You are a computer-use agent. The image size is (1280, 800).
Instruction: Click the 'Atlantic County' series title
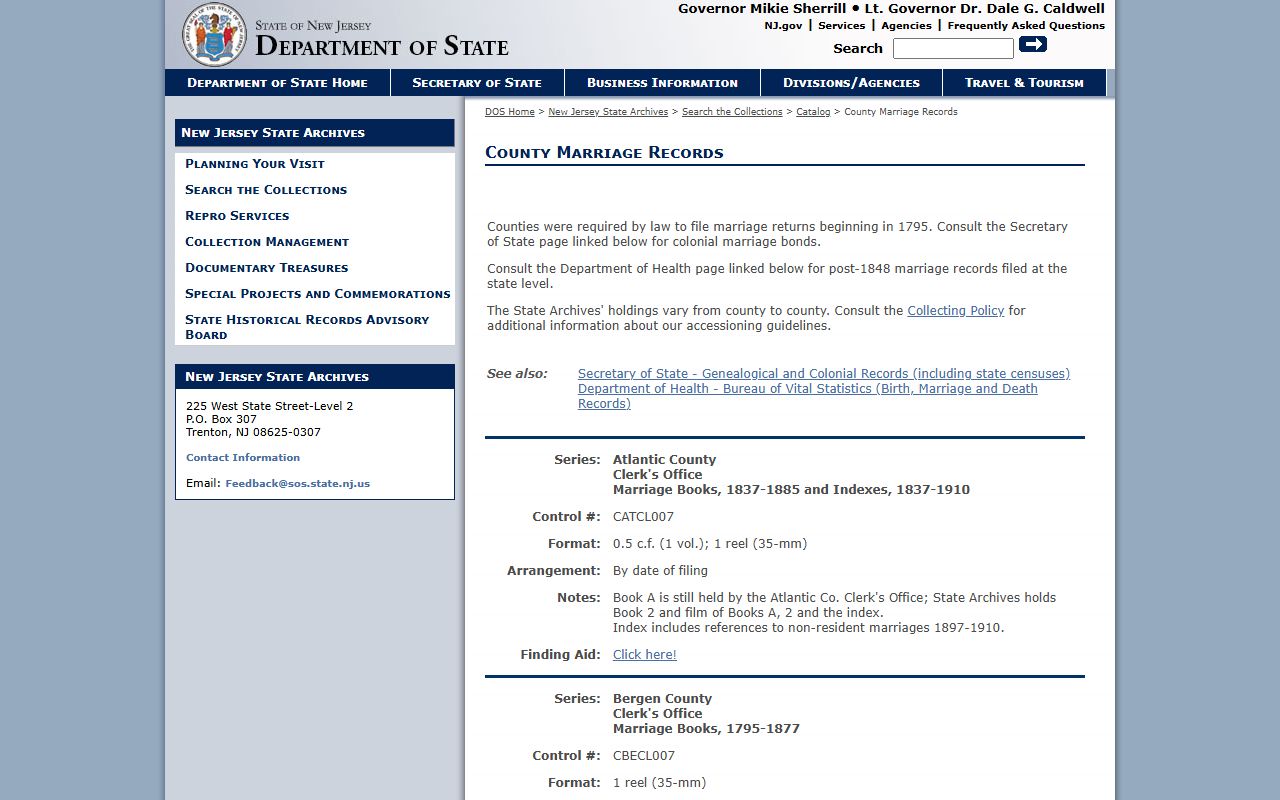(x=664, y=460)
